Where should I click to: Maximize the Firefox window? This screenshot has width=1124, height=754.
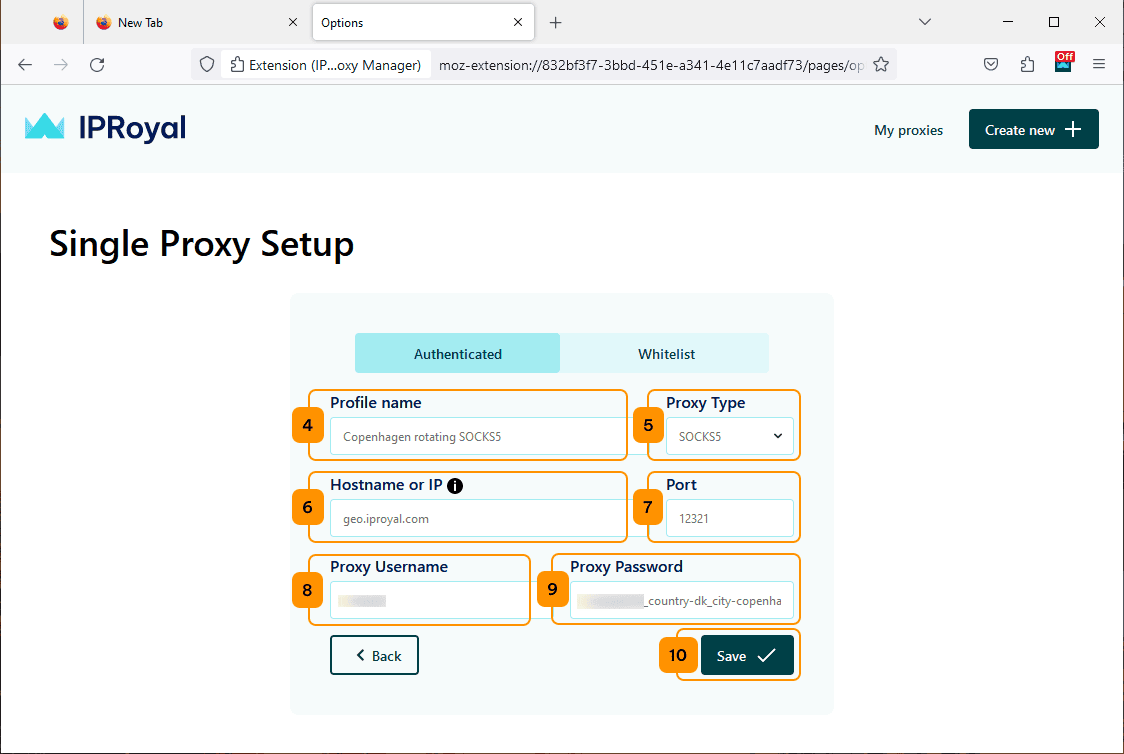1054,22
